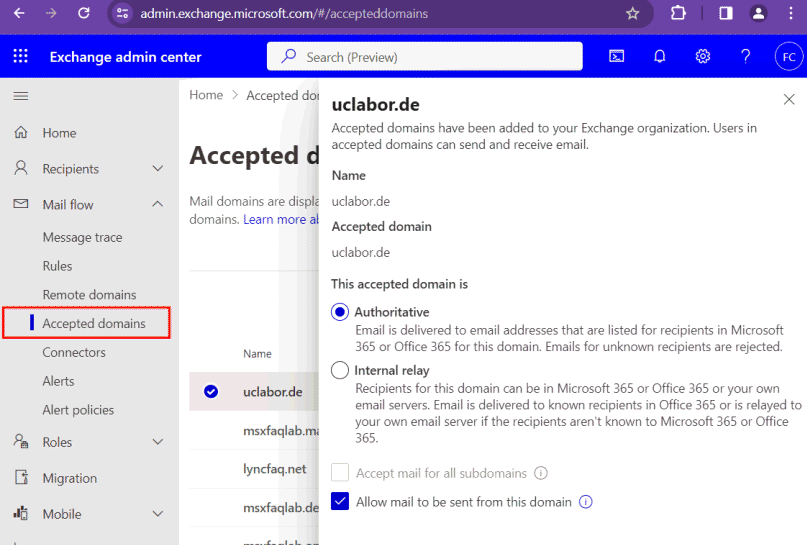This screenshot has width=807, height=545.
Task: Uncheck Allow mail to be sent from this domain
Action: pyautogui.click(x=340, y=501)
